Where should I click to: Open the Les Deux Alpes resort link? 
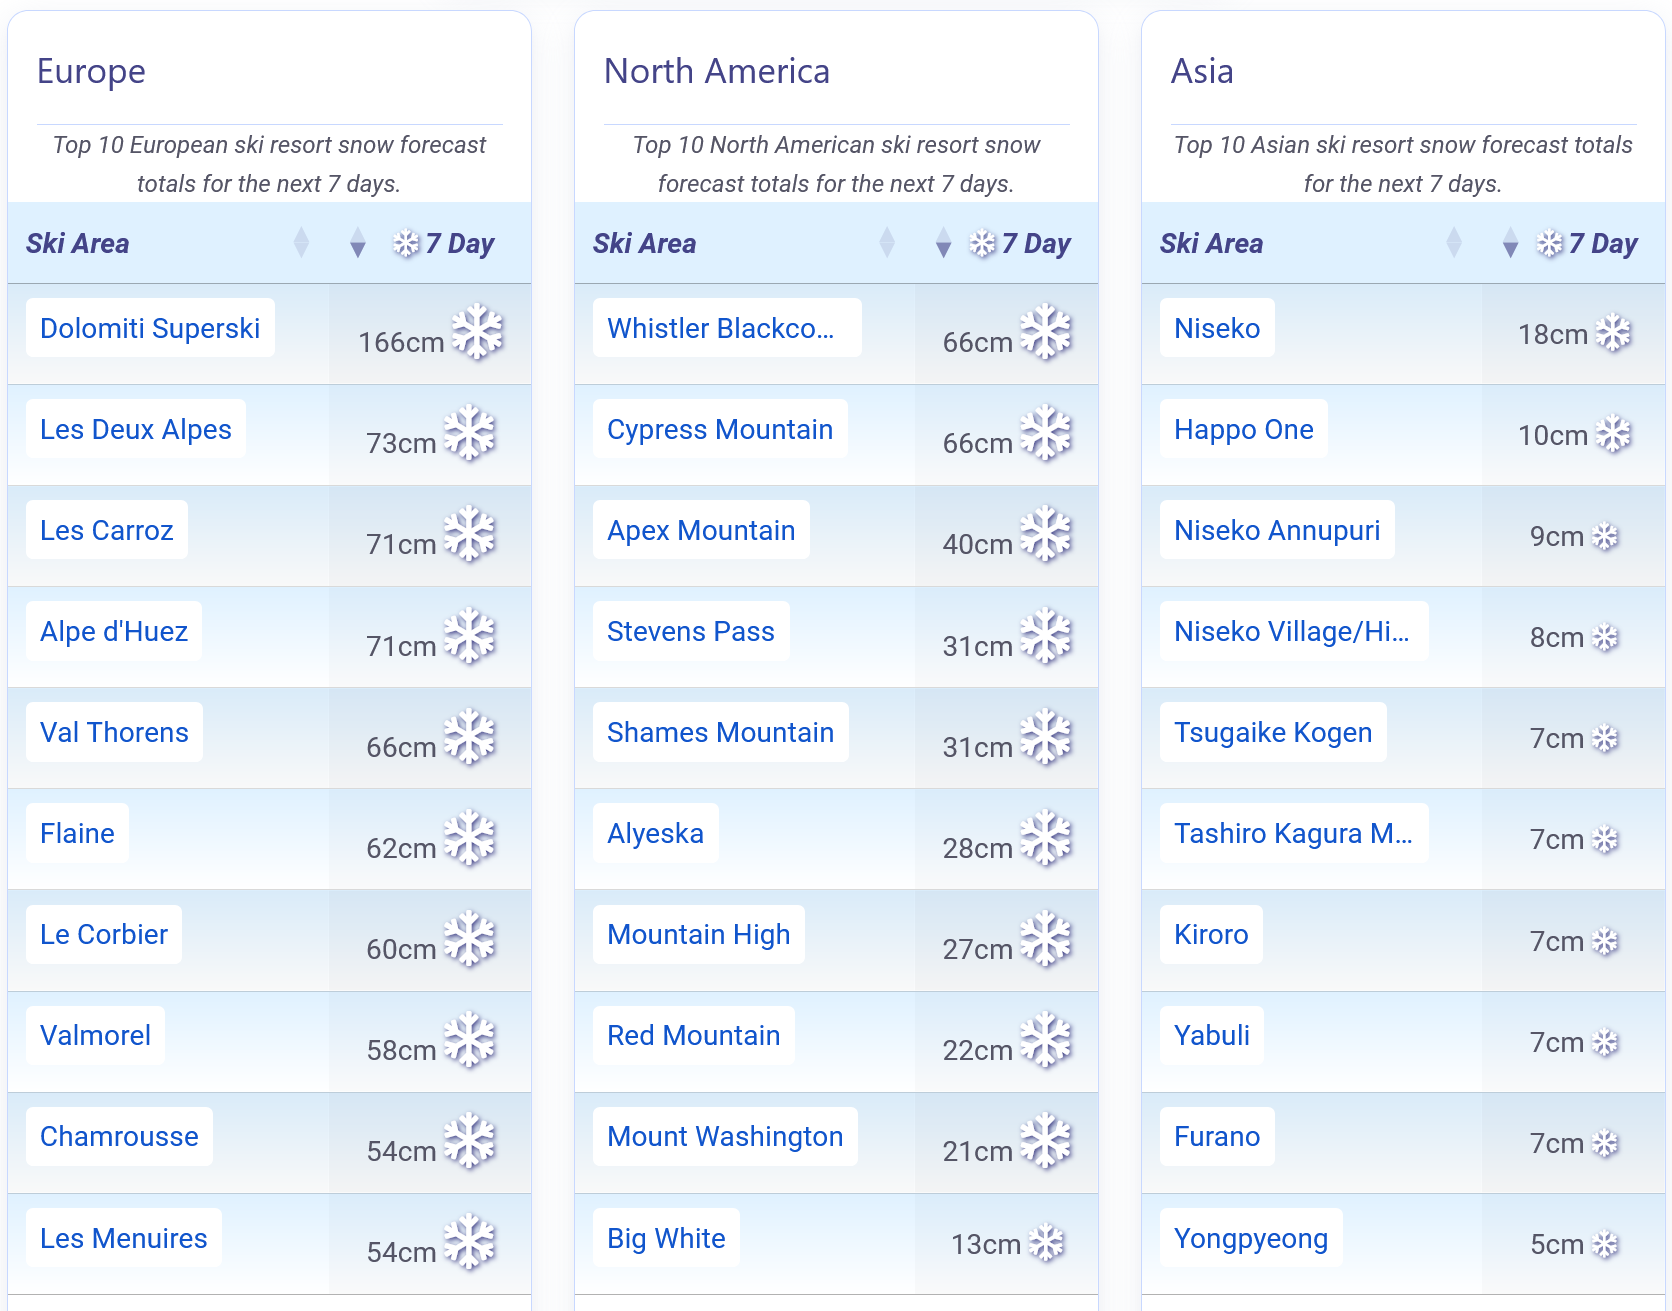pos(136,429)
